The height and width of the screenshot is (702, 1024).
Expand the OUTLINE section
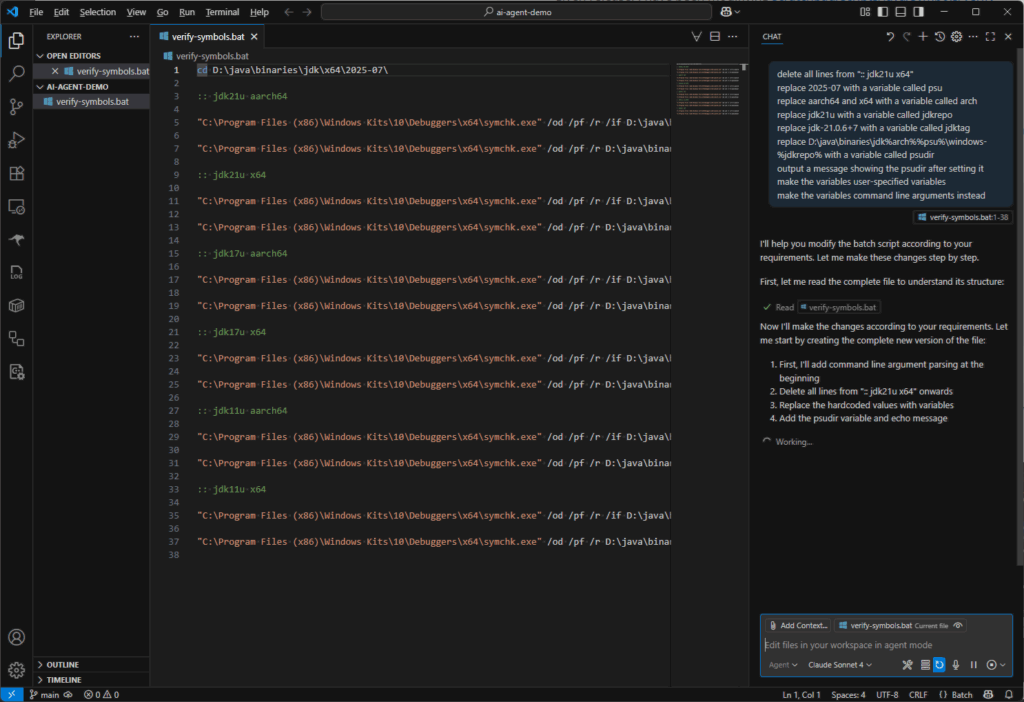click(x=62, y=664)
